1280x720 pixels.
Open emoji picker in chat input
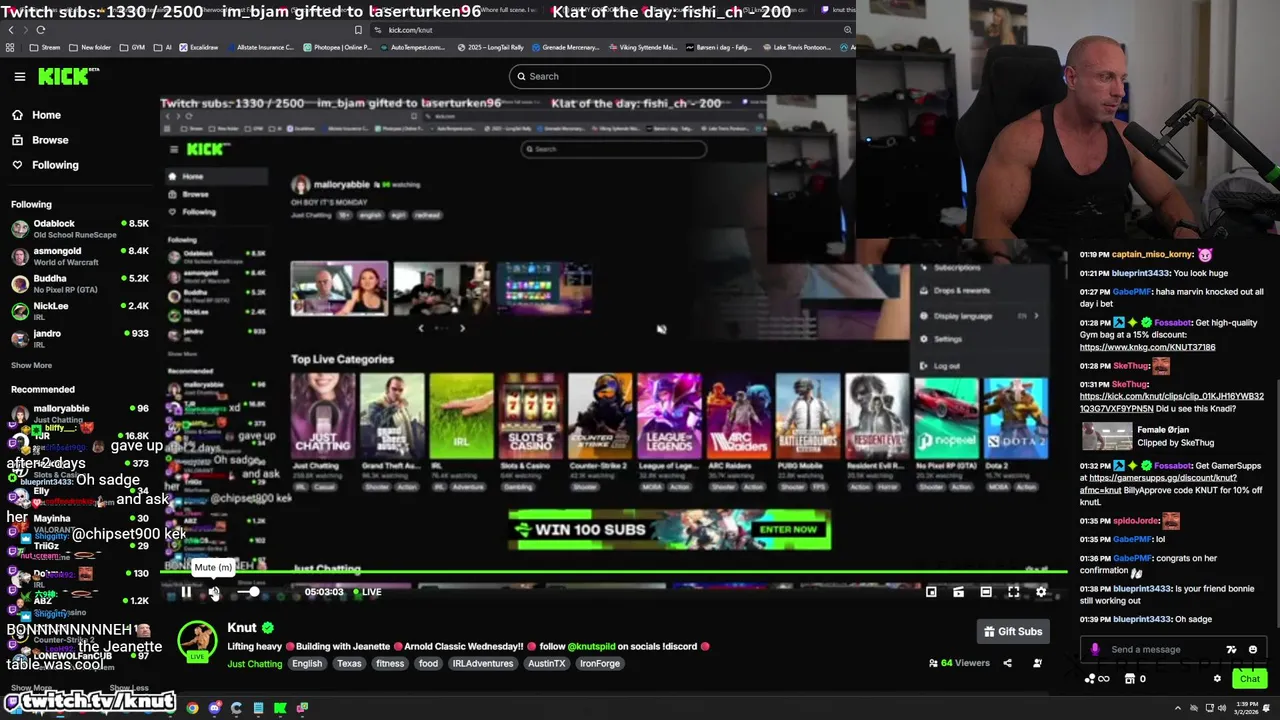click(x=1253, y=650)
